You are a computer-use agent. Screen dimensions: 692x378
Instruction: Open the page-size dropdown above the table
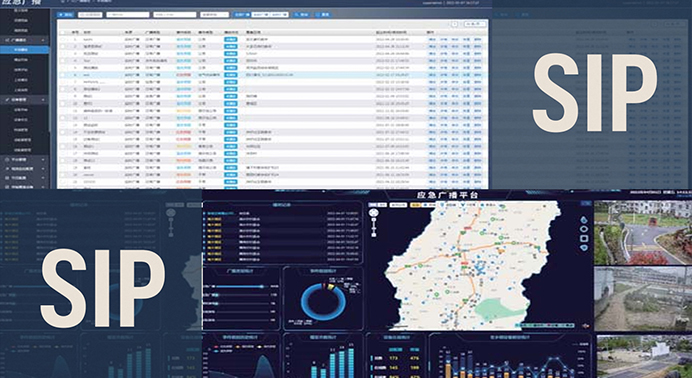pos(475,24)
